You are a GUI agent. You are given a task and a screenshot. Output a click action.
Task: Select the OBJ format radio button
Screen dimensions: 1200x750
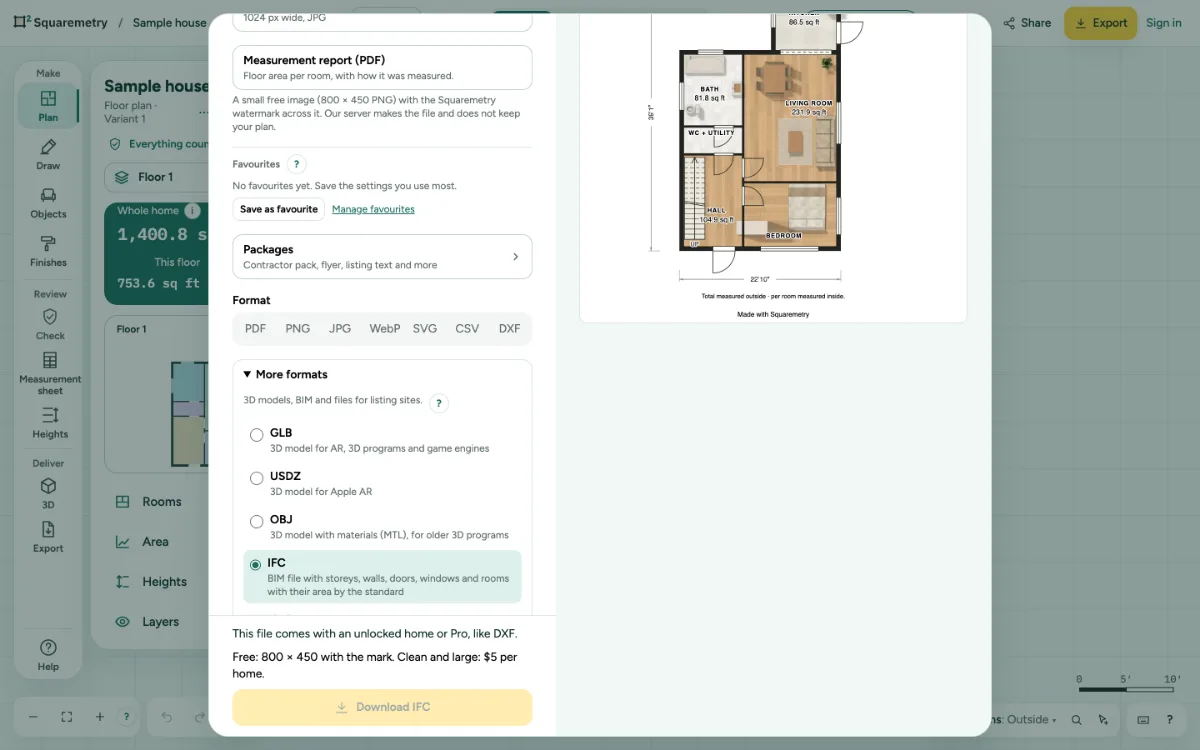pyautogui.click(x=257, y=521)
